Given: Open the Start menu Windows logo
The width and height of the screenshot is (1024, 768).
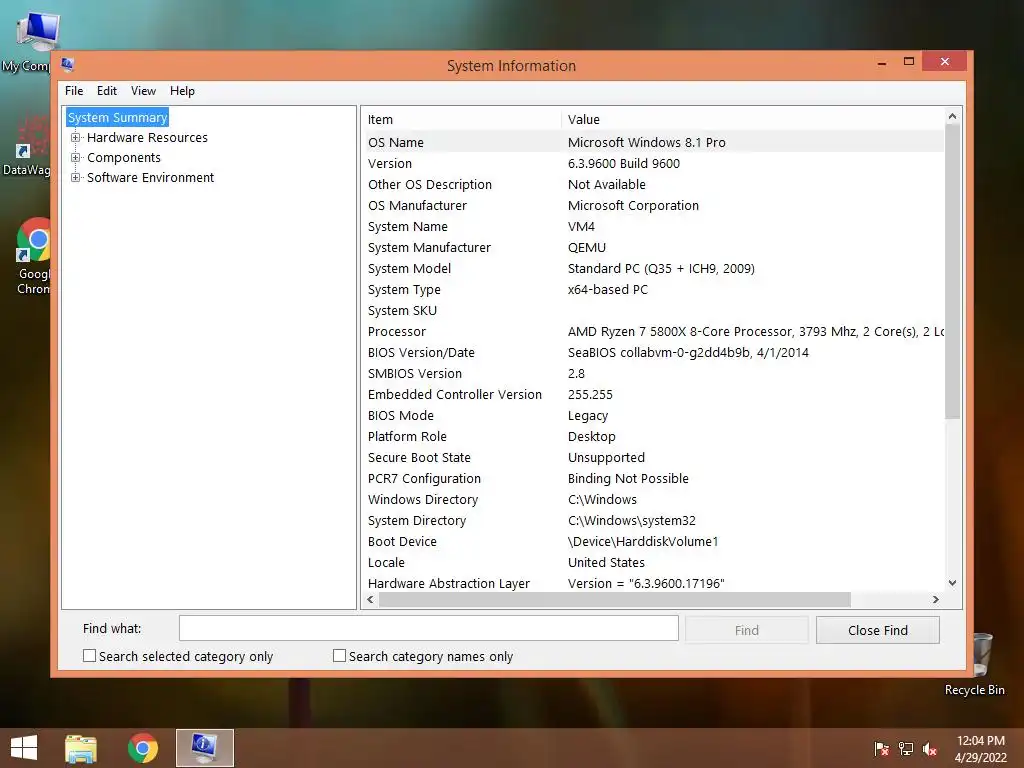Looking at the screenshot, I should [24, 748].
